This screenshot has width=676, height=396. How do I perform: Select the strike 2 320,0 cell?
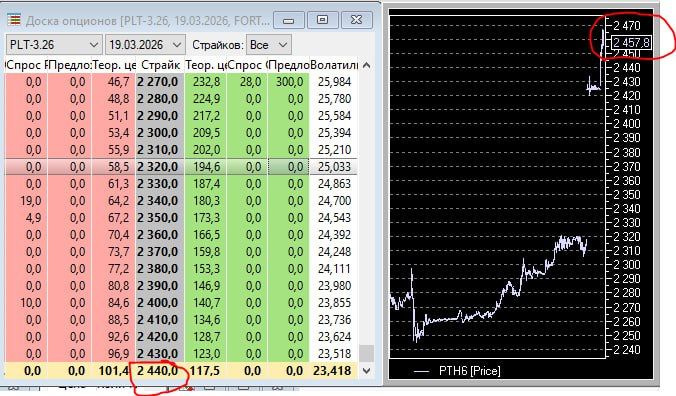(160, 167)
